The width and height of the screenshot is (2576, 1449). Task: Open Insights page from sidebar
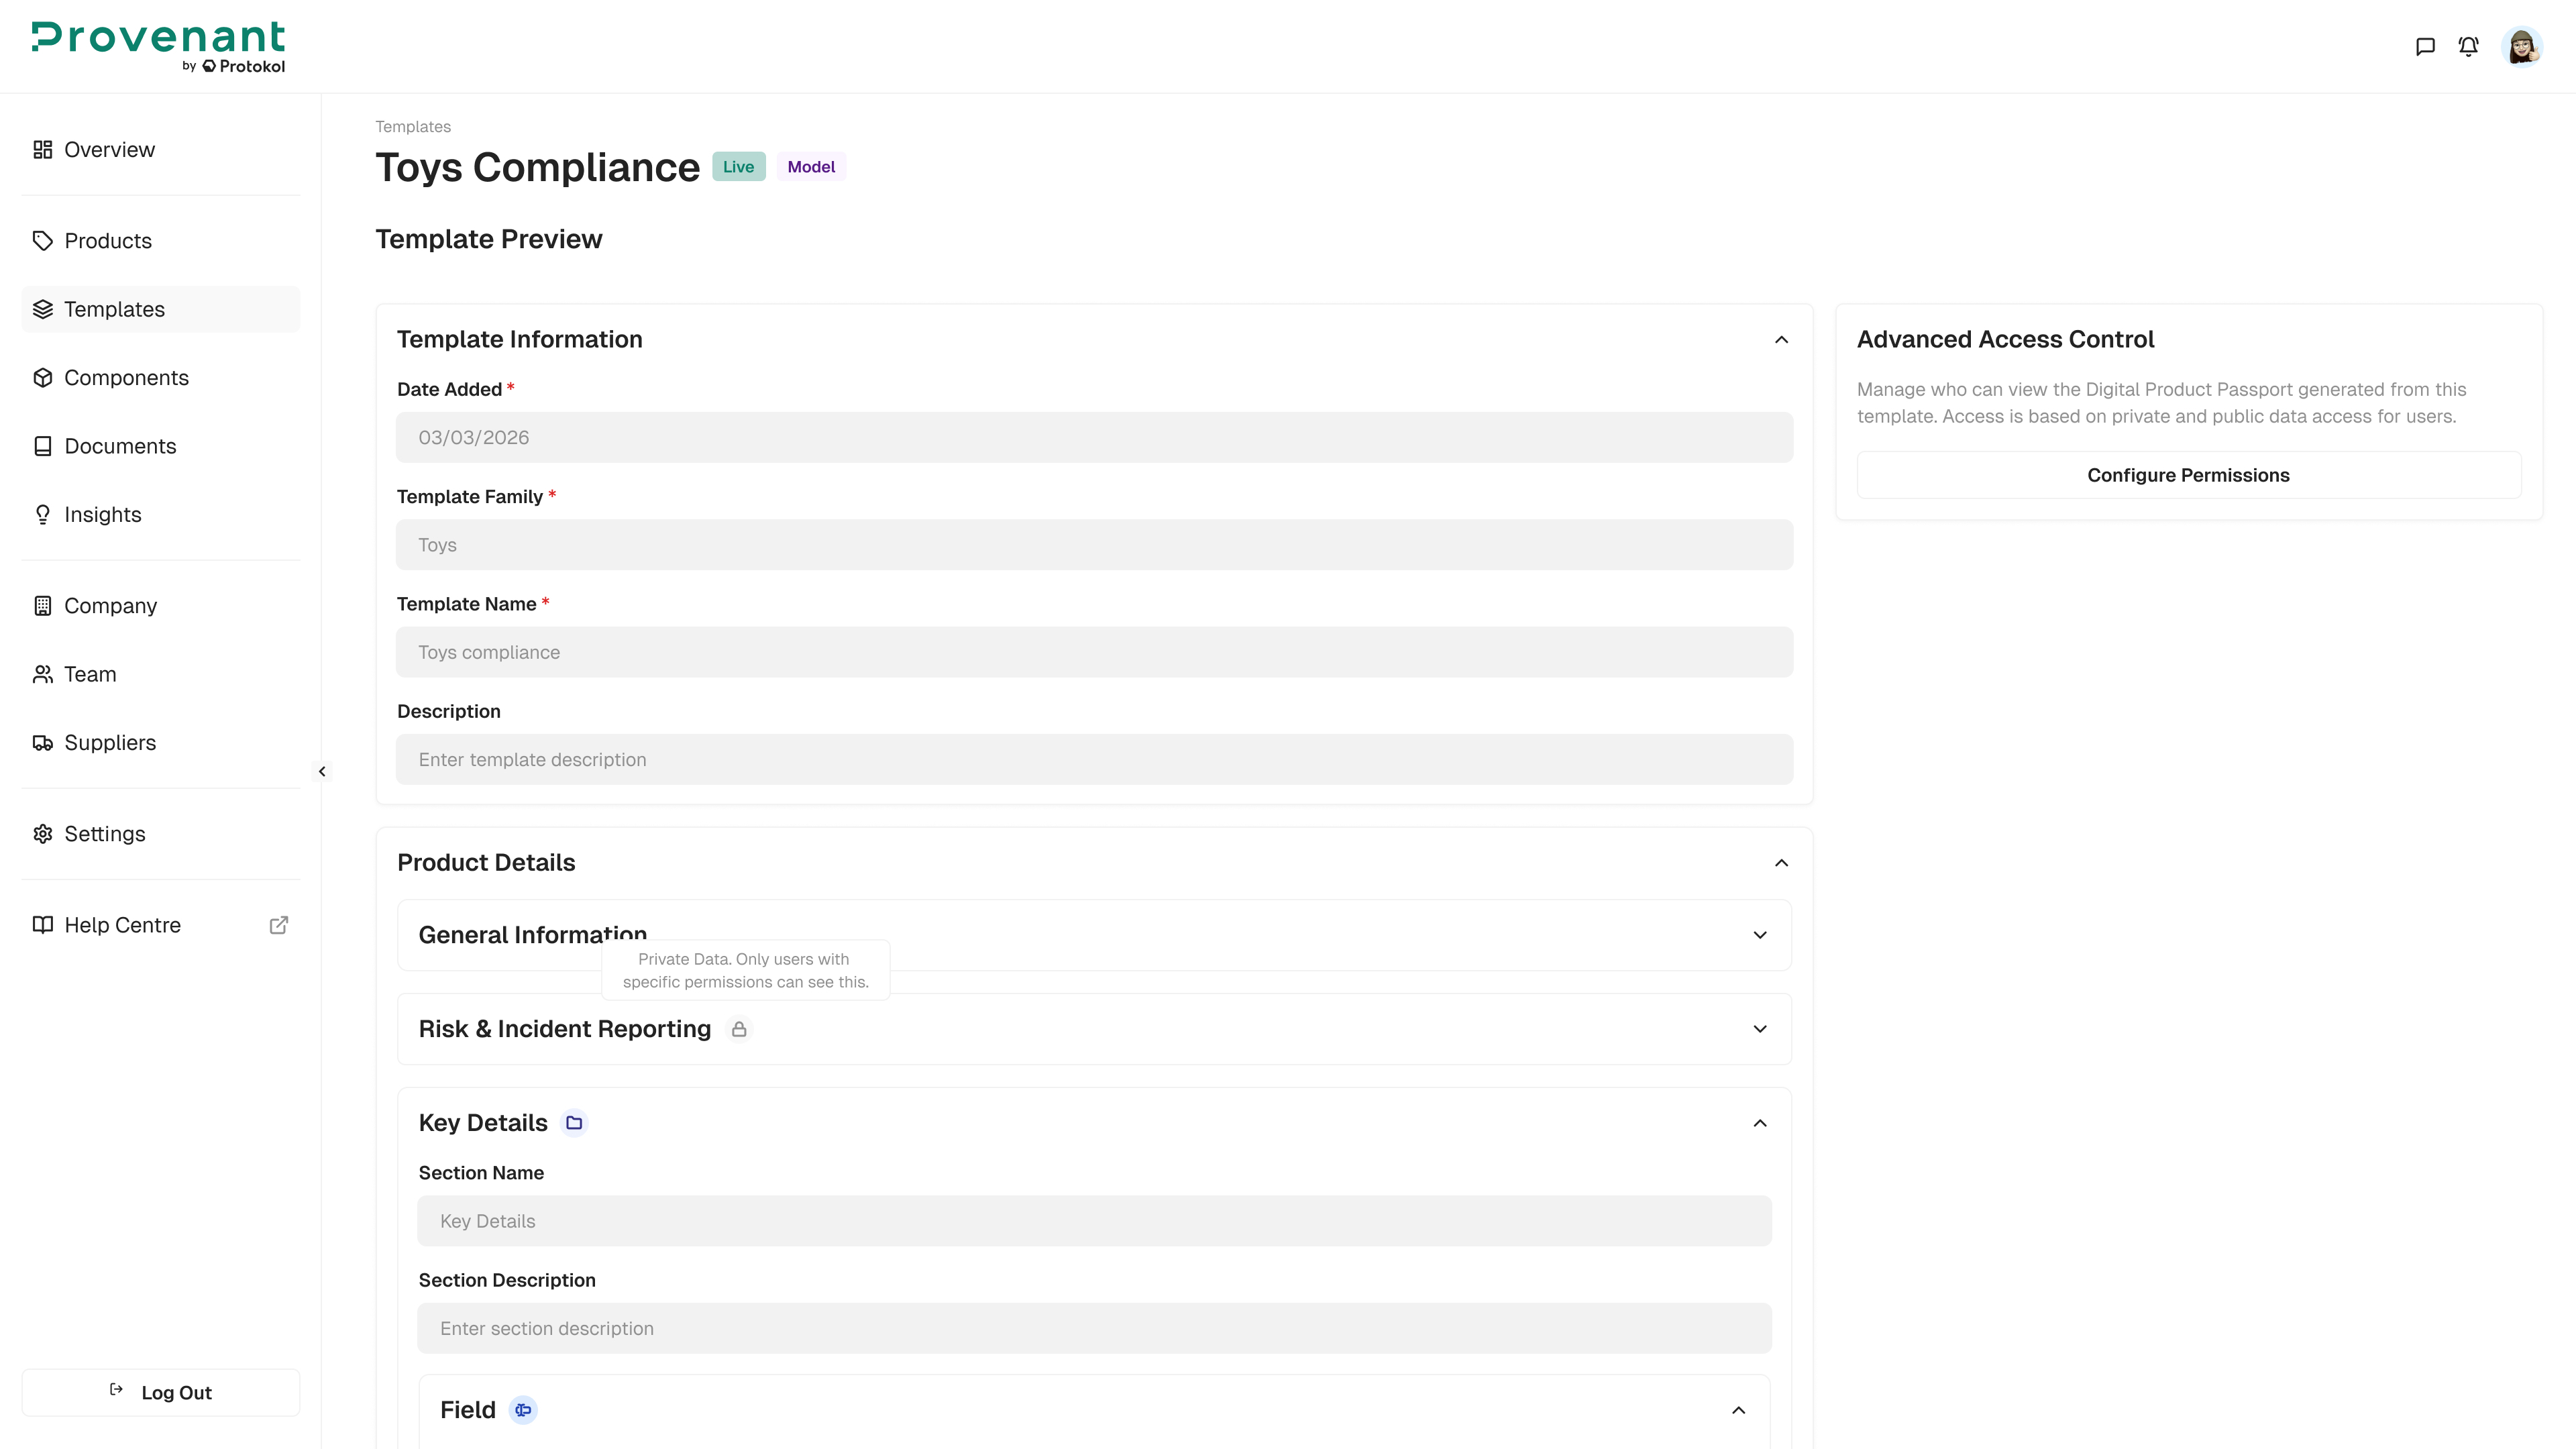click(x=160, y=514)
